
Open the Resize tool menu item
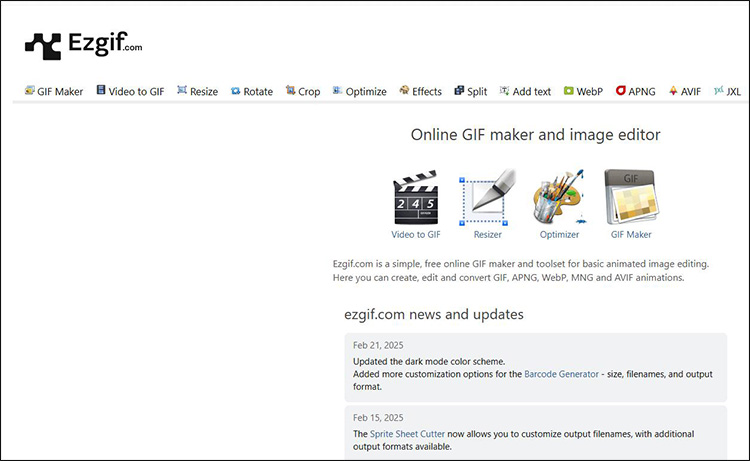click(x=197, y=91)
